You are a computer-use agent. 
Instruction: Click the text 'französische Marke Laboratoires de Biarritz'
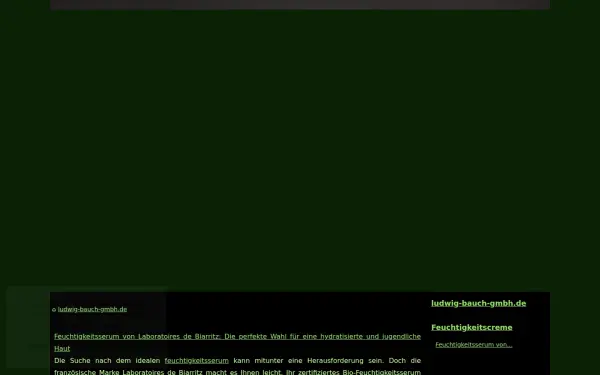(128, 372)
